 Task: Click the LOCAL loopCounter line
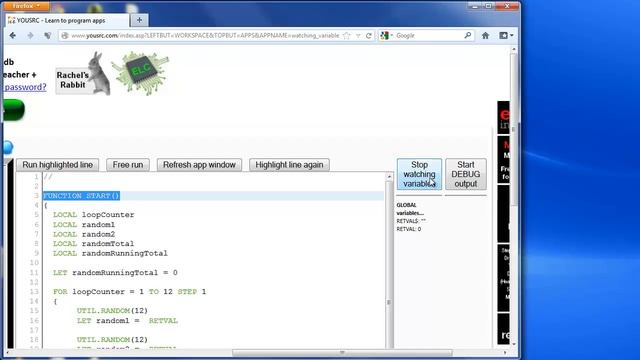[x=93, y=215]
